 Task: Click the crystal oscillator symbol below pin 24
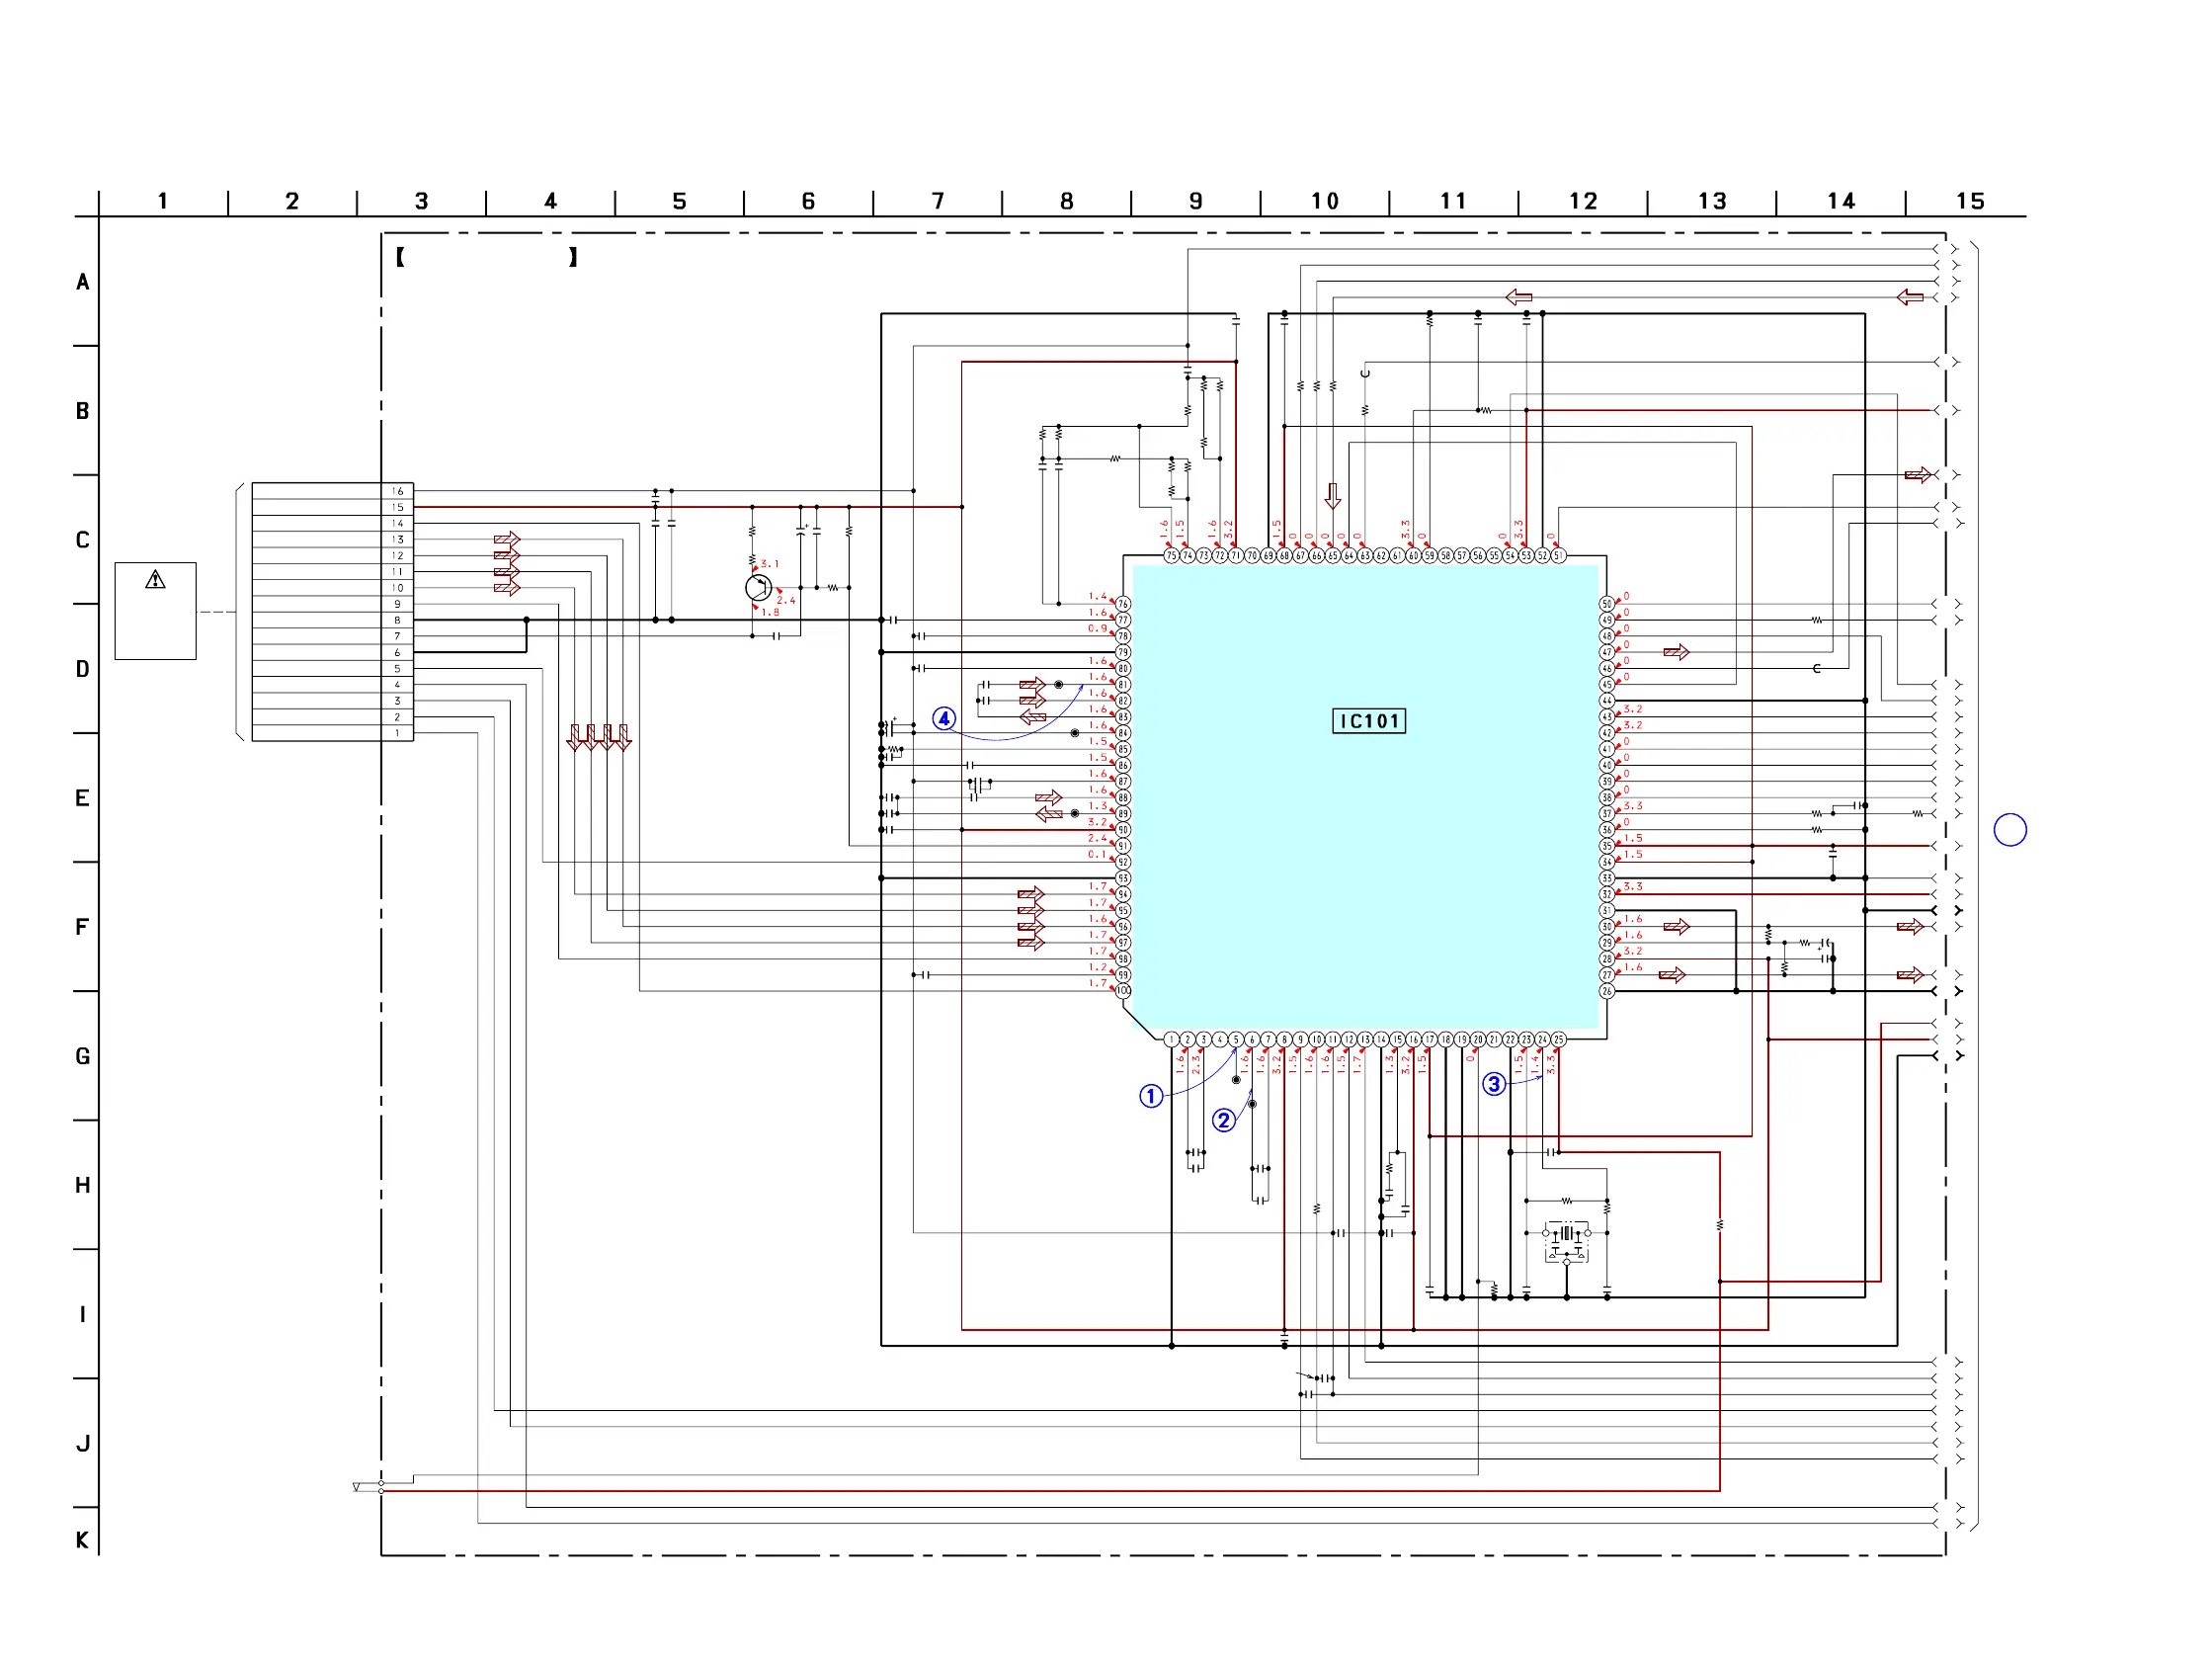click(1566, 1234)
